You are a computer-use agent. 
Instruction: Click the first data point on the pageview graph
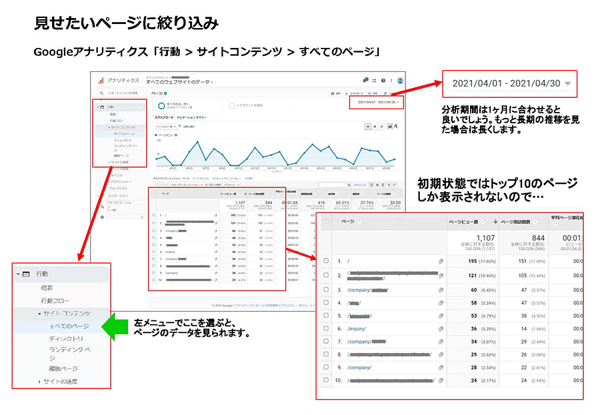pos(157,159)
